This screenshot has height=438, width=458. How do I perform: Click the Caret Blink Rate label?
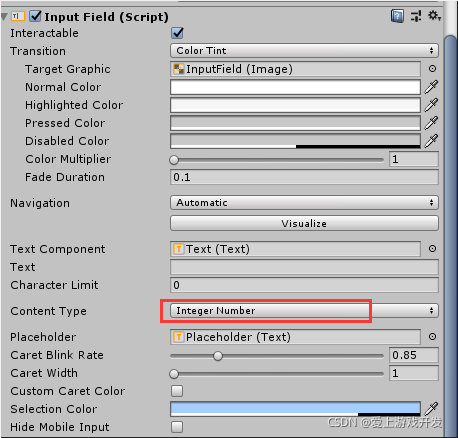tap(57, 355)
